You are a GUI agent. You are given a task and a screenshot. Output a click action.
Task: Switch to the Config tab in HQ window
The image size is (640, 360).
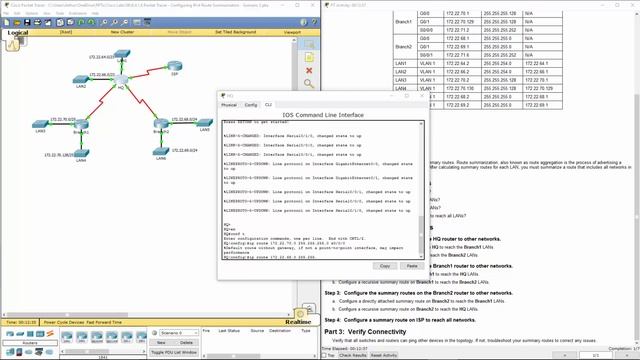coord(251,105)
